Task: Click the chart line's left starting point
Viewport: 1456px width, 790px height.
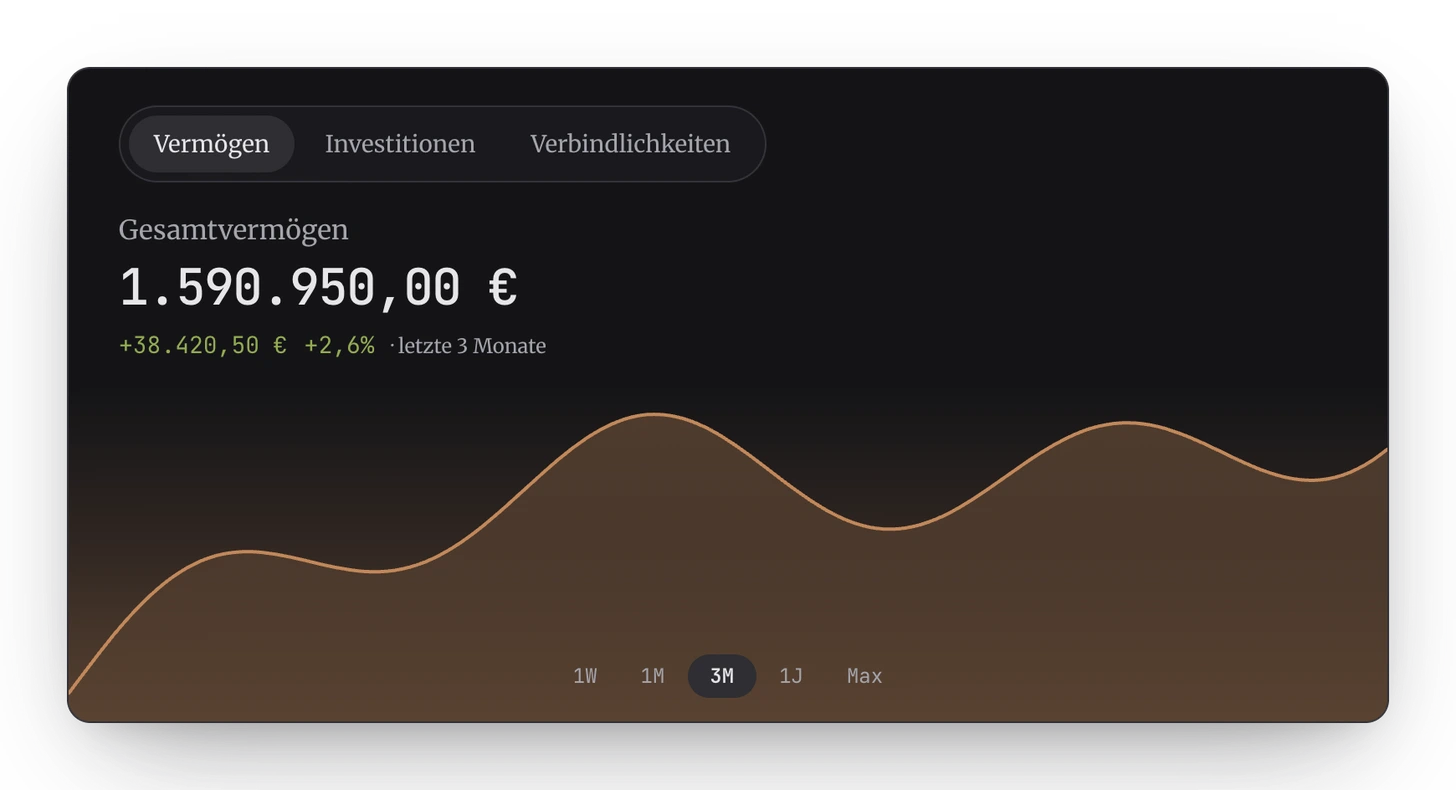Action: click(70, 691)
